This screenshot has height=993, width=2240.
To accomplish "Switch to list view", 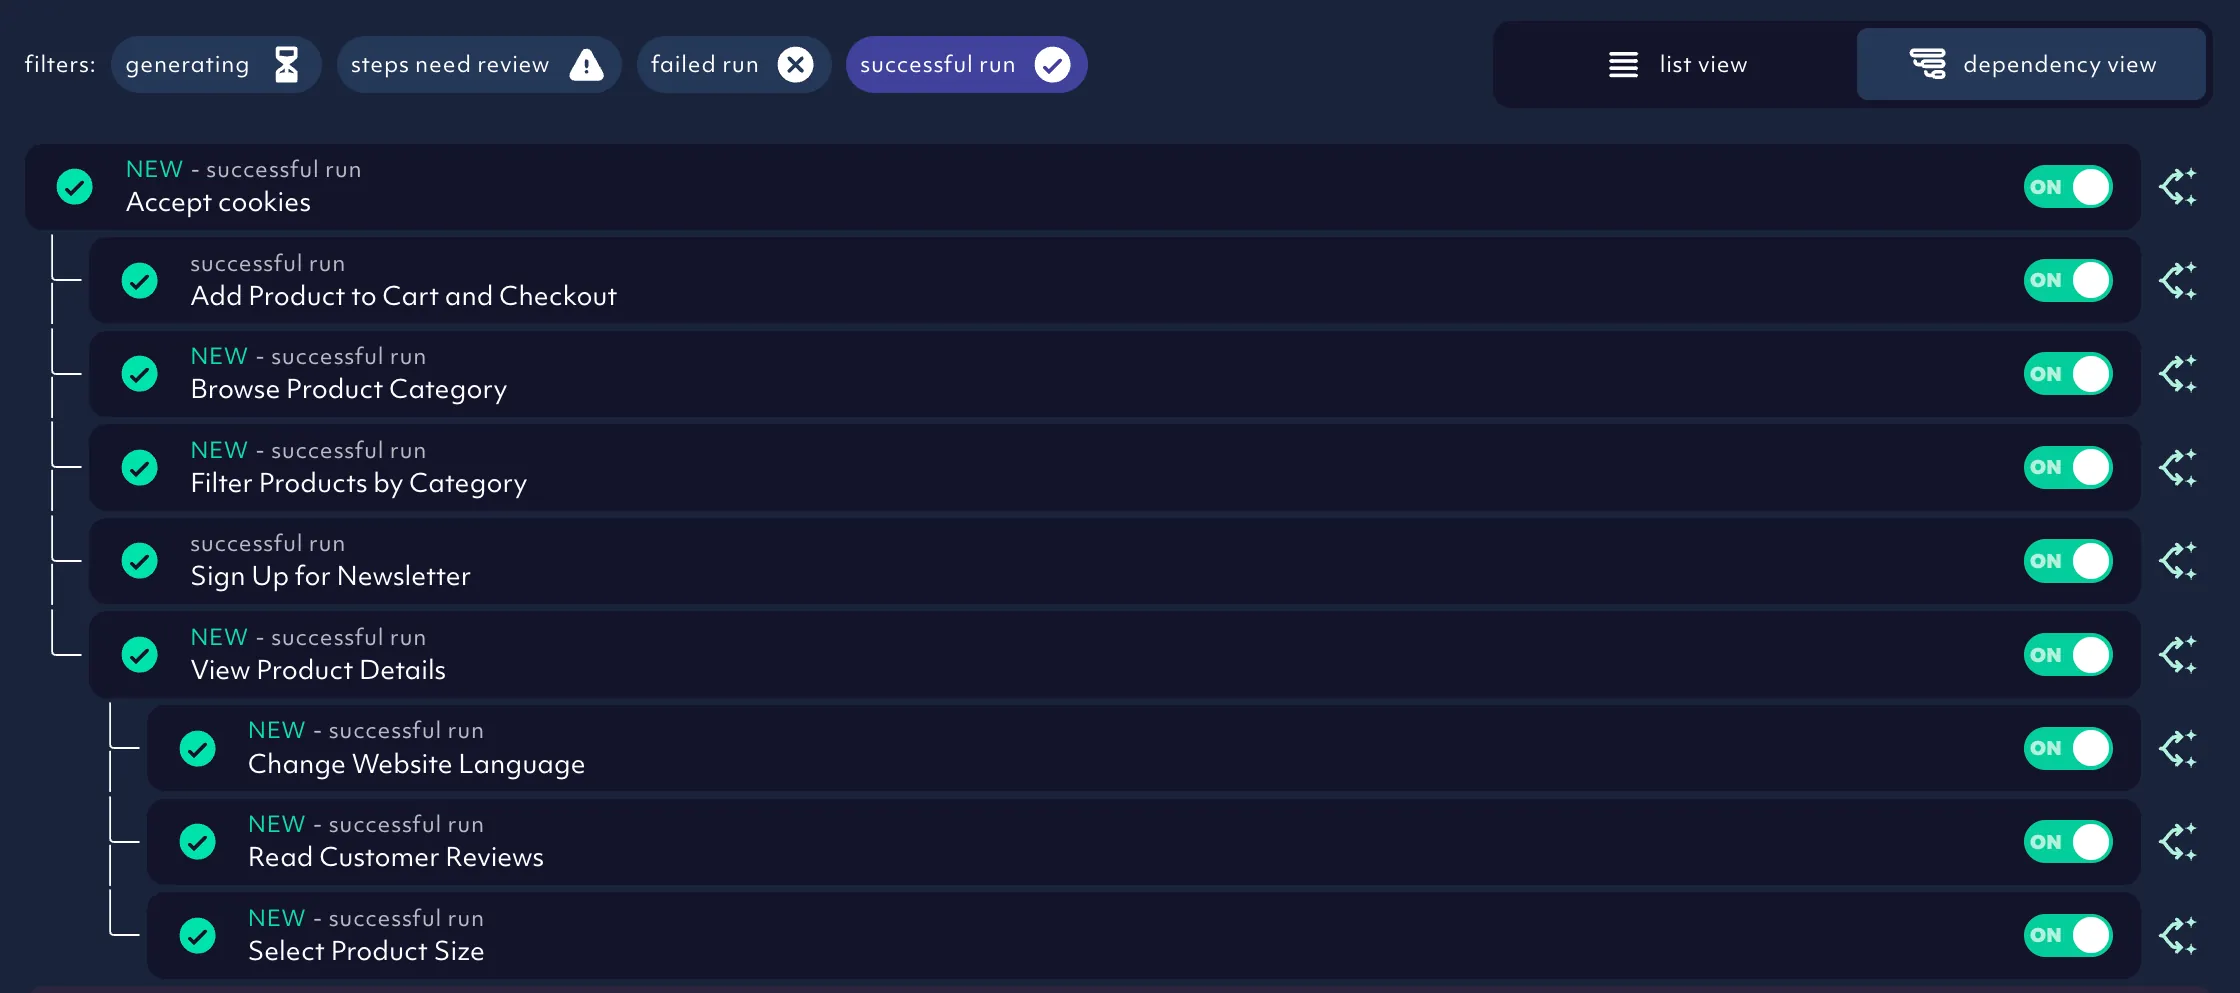I will point(1676,65).
